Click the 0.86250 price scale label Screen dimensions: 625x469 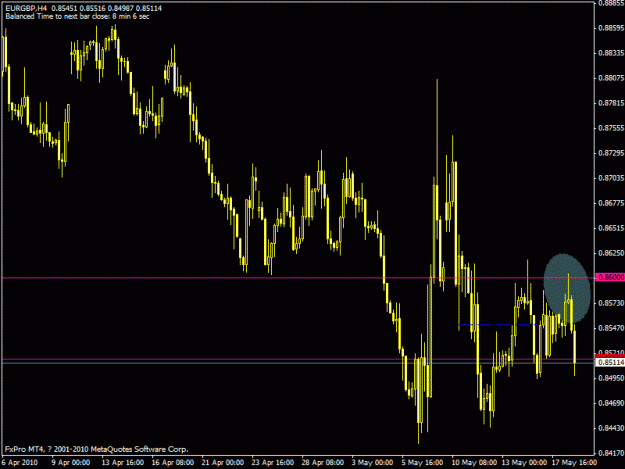point(611,253)
